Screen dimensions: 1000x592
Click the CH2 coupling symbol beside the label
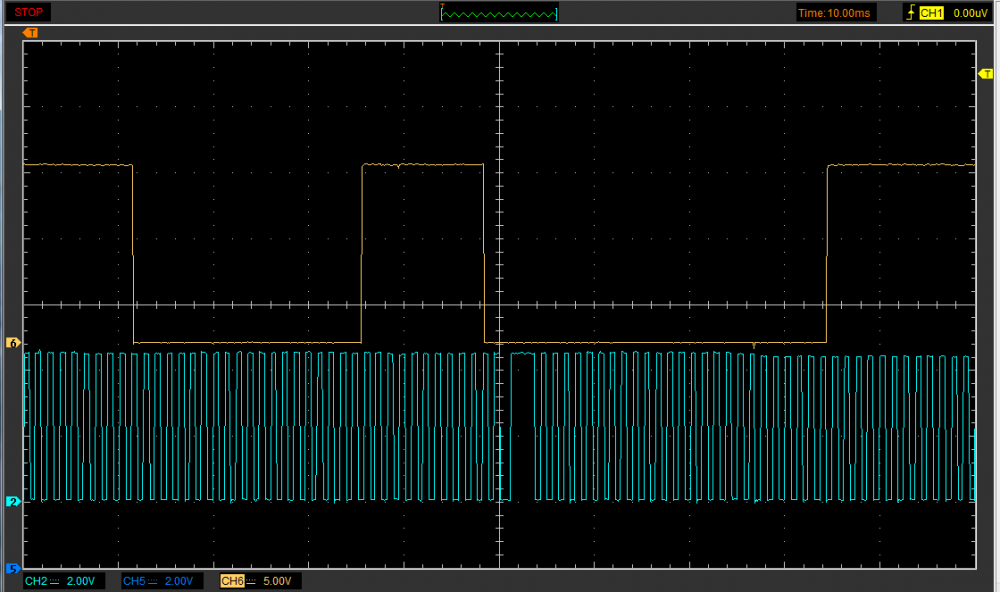pyautogui.click(x=54, y=581)
